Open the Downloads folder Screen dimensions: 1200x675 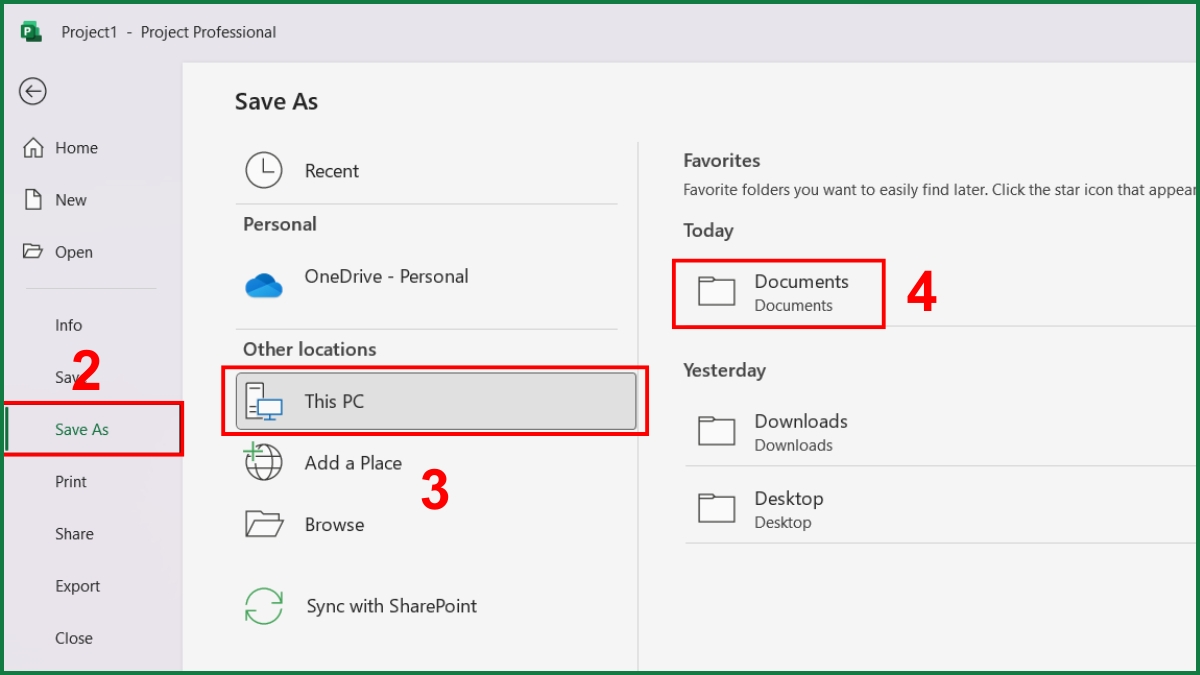coord(800,431)
